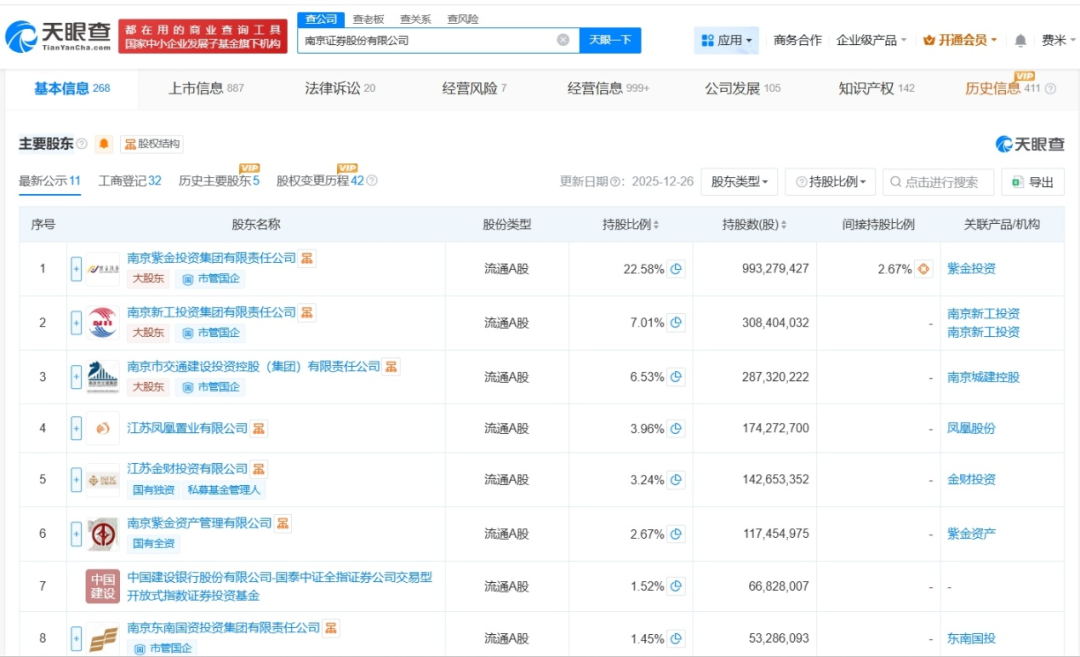Expand row 3 南京市交通建设投资控股 shareholder
The height and width of the screenshot is (657, 1080).
(76, 377)
